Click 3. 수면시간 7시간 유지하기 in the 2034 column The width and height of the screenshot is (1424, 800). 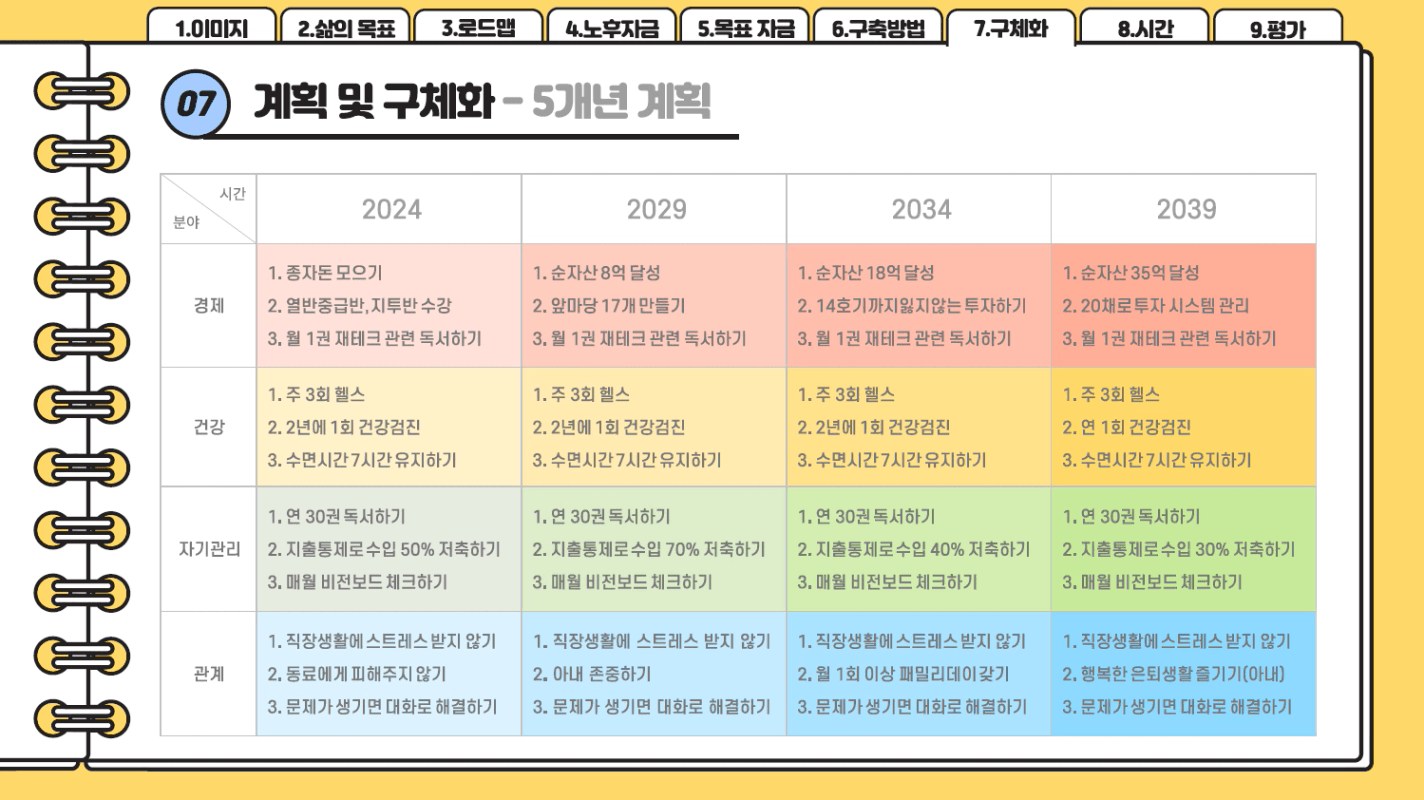tap(892, 461)
